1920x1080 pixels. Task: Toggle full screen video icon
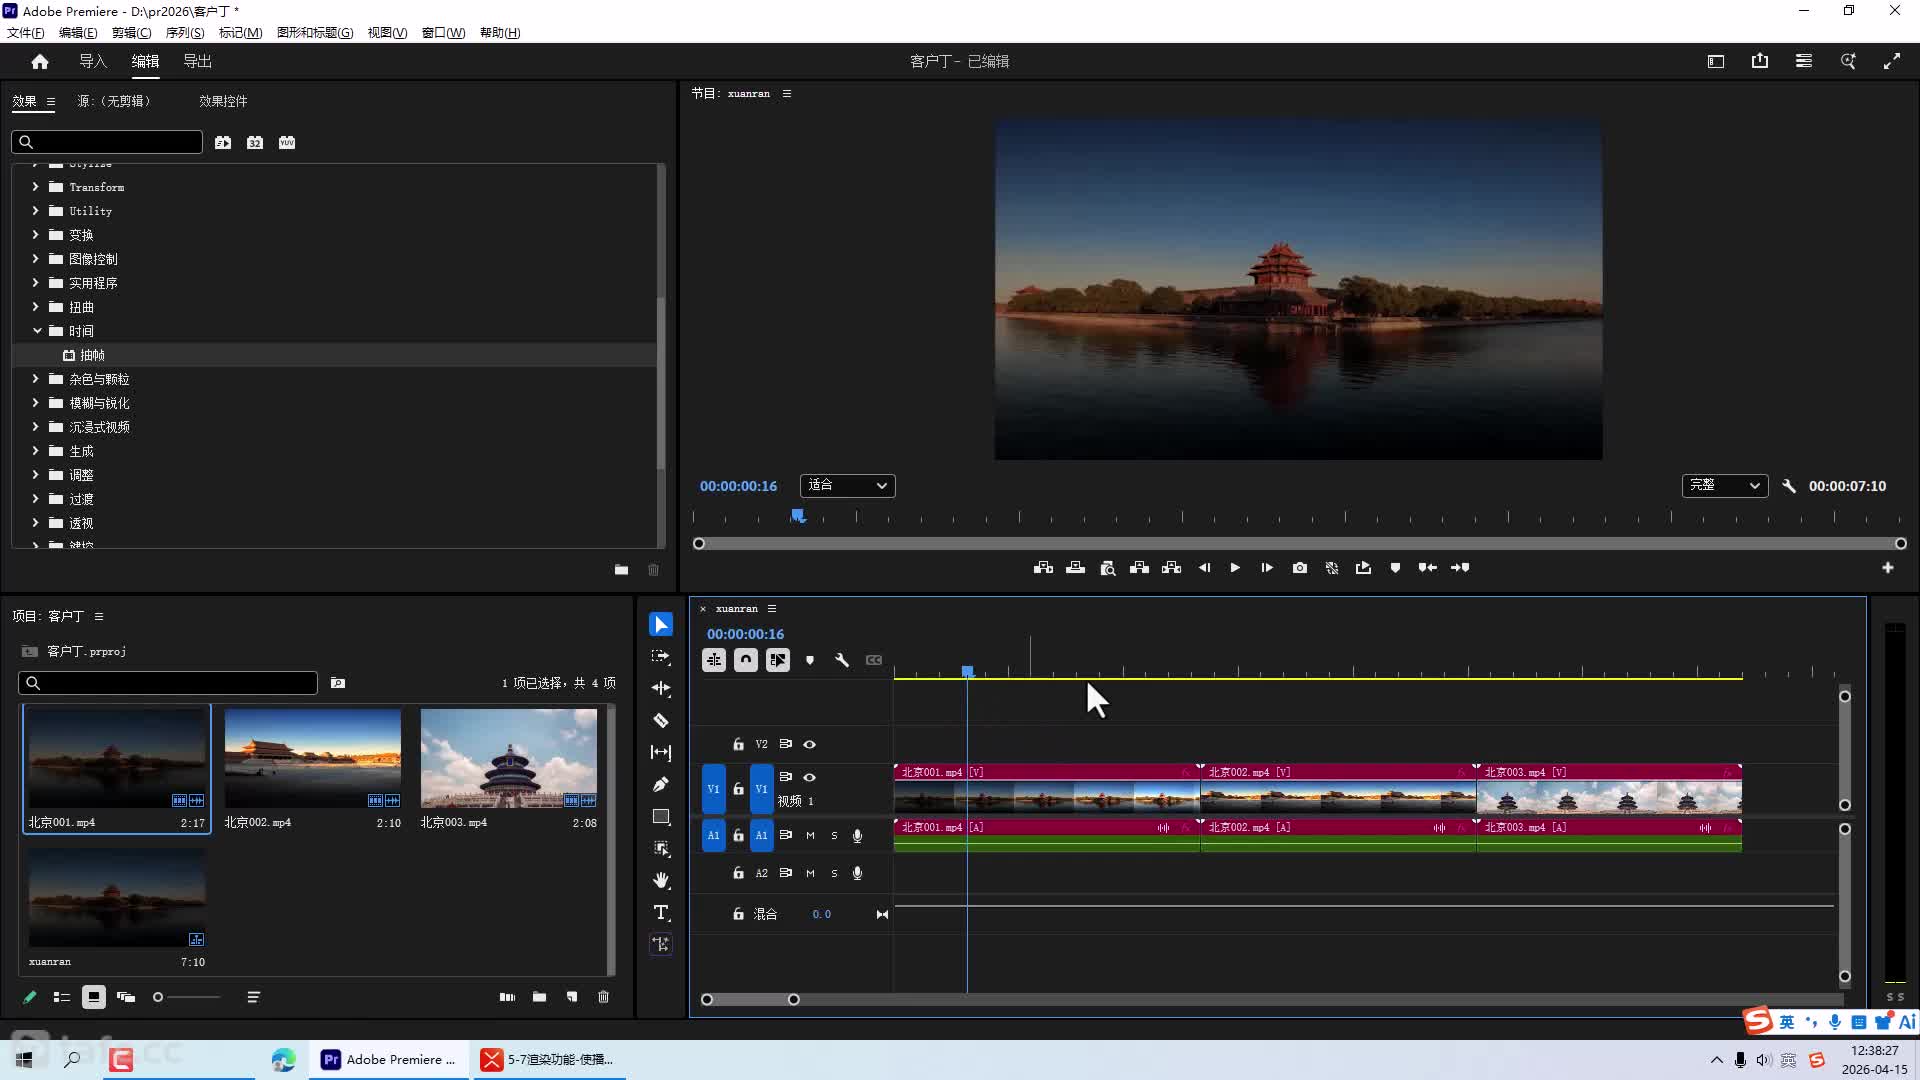coord(1892,62)
